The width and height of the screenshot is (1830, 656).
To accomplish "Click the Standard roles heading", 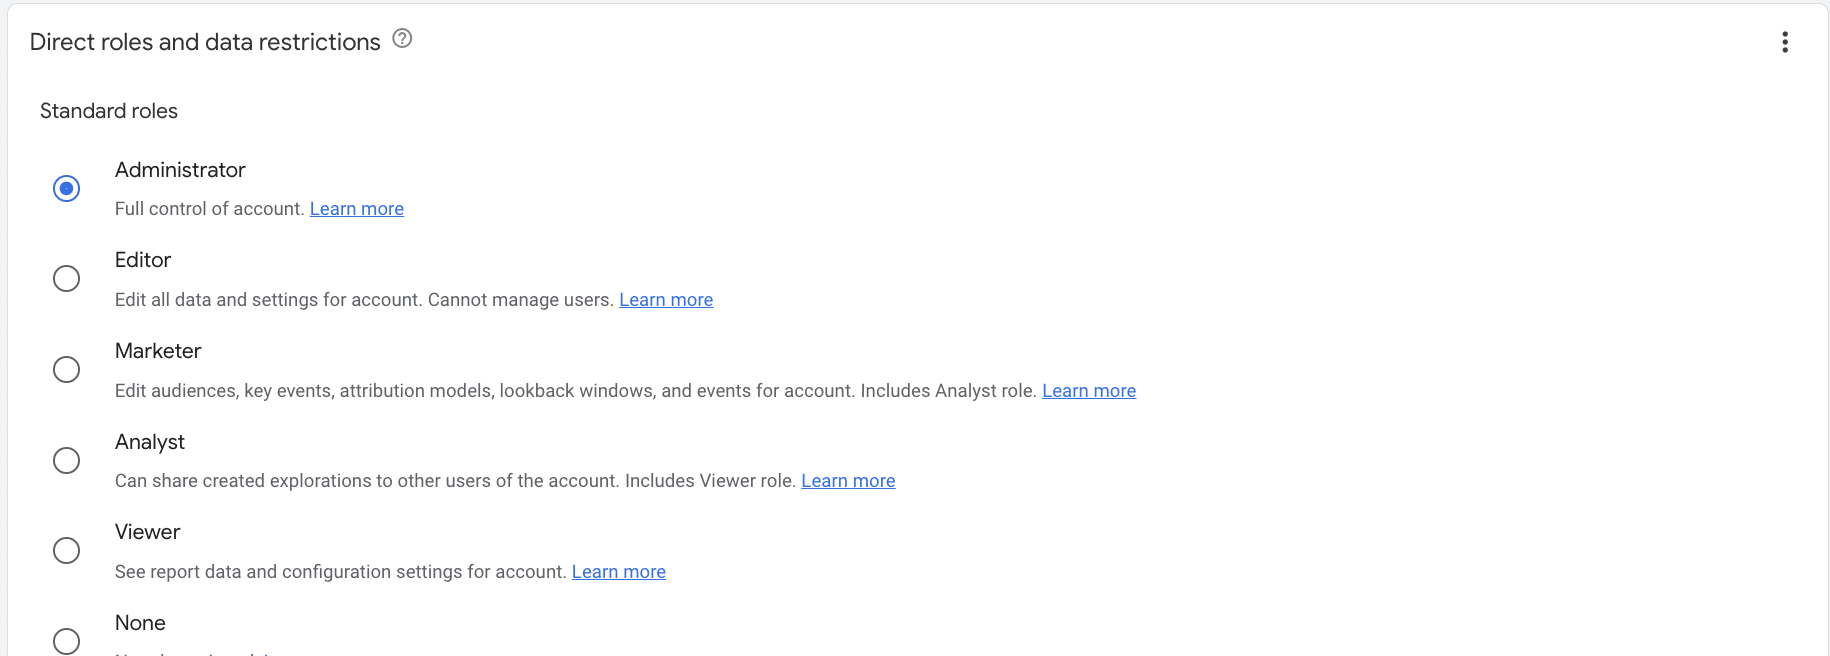I will point(108,111).
